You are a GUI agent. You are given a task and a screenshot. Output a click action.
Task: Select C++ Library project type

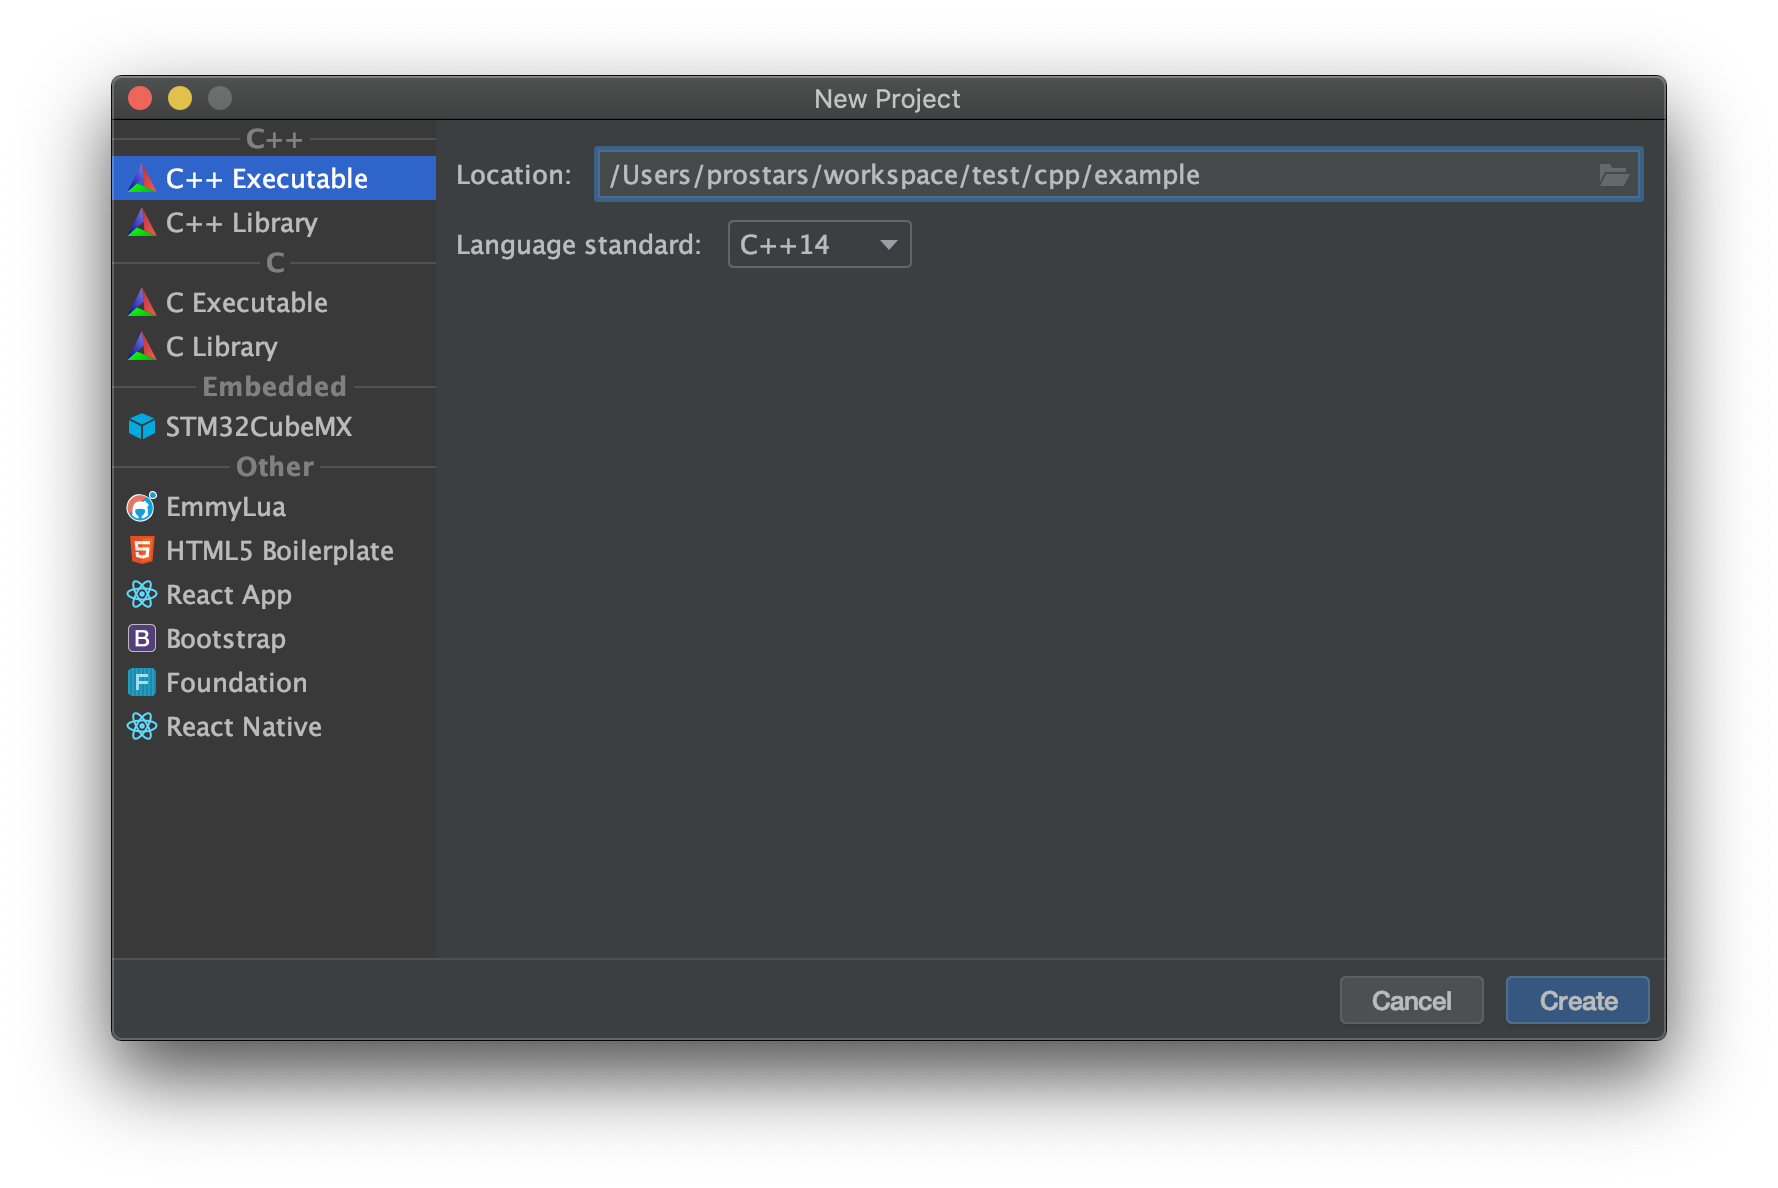click(274, 223)
